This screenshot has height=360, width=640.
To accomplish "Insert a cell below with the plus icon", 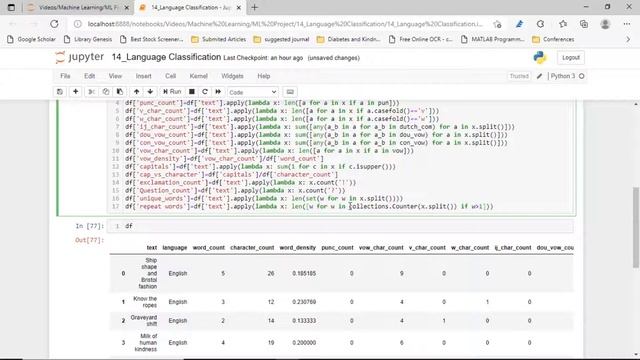I will coord(76,92).
